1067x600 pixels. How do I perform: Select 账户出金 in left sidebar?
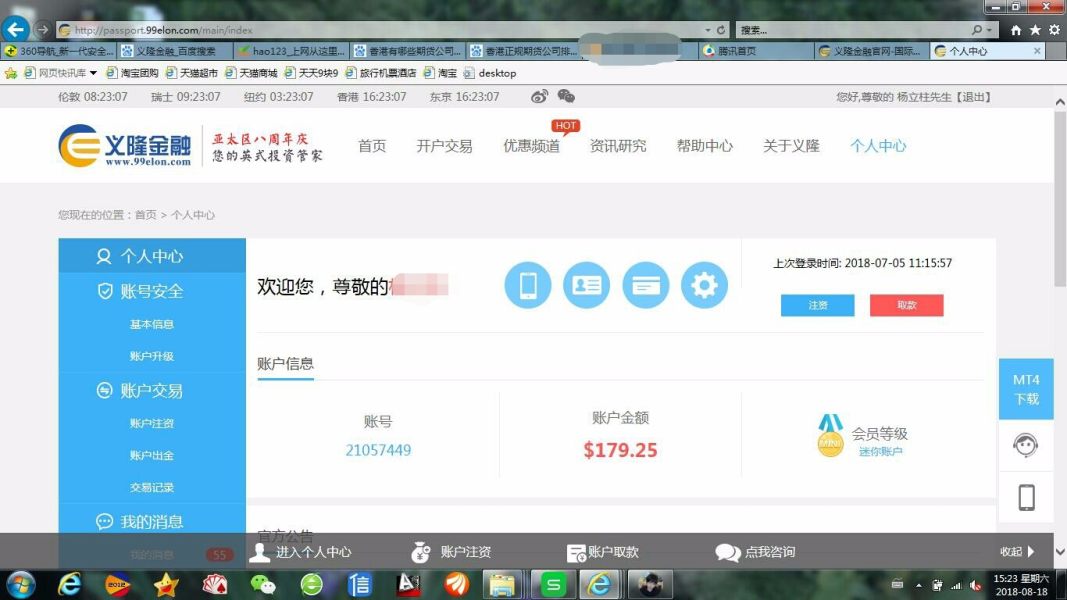[x=152, y=455]
